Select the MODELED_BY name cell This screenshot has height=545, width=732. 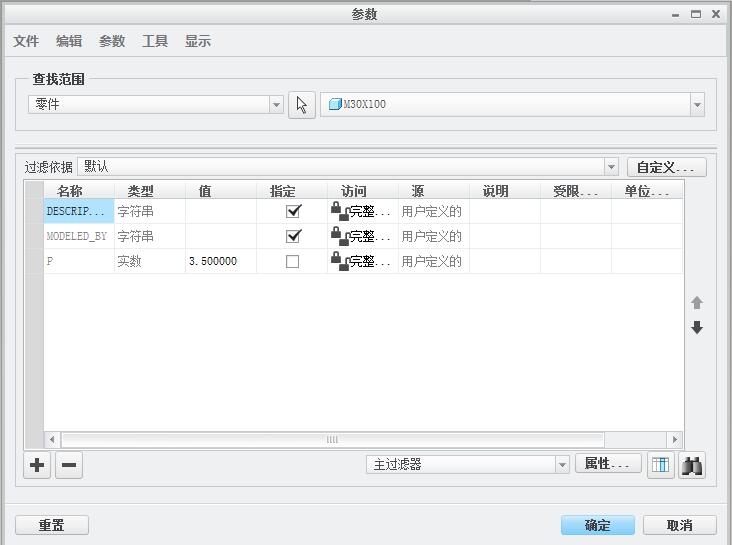tap(79, 236)
